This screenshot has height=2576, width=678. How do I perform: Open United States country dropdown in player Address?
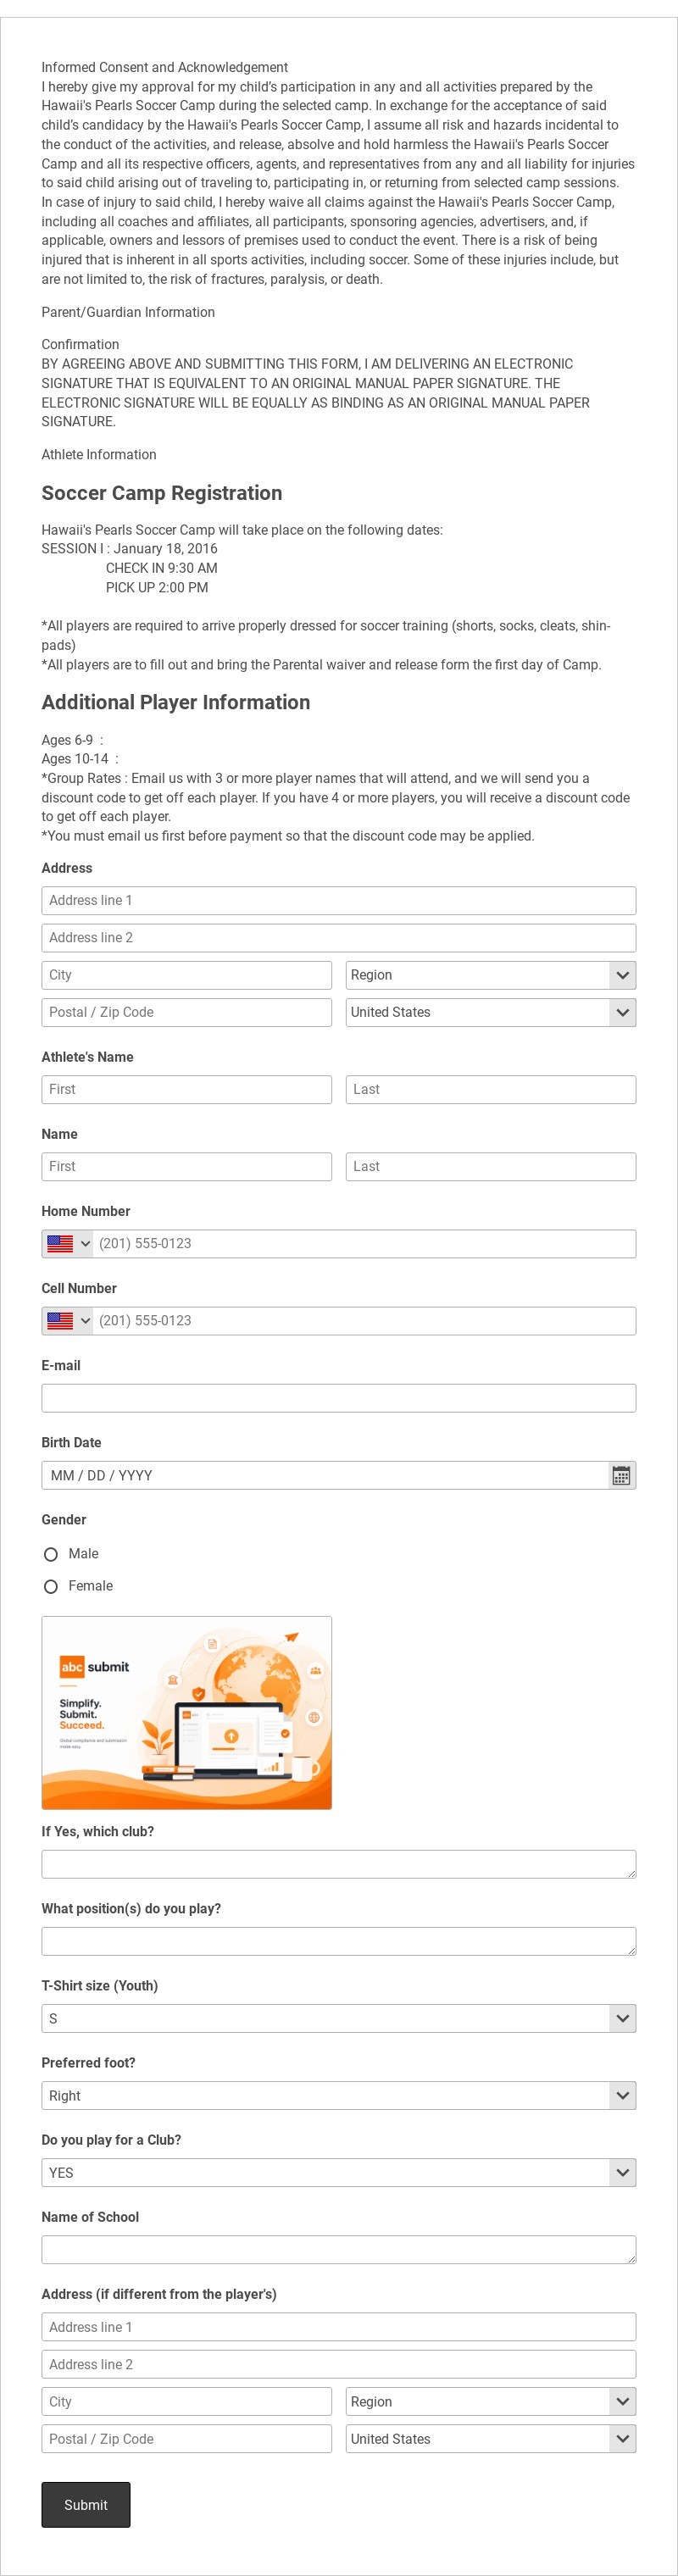(x=491, y=1012)
